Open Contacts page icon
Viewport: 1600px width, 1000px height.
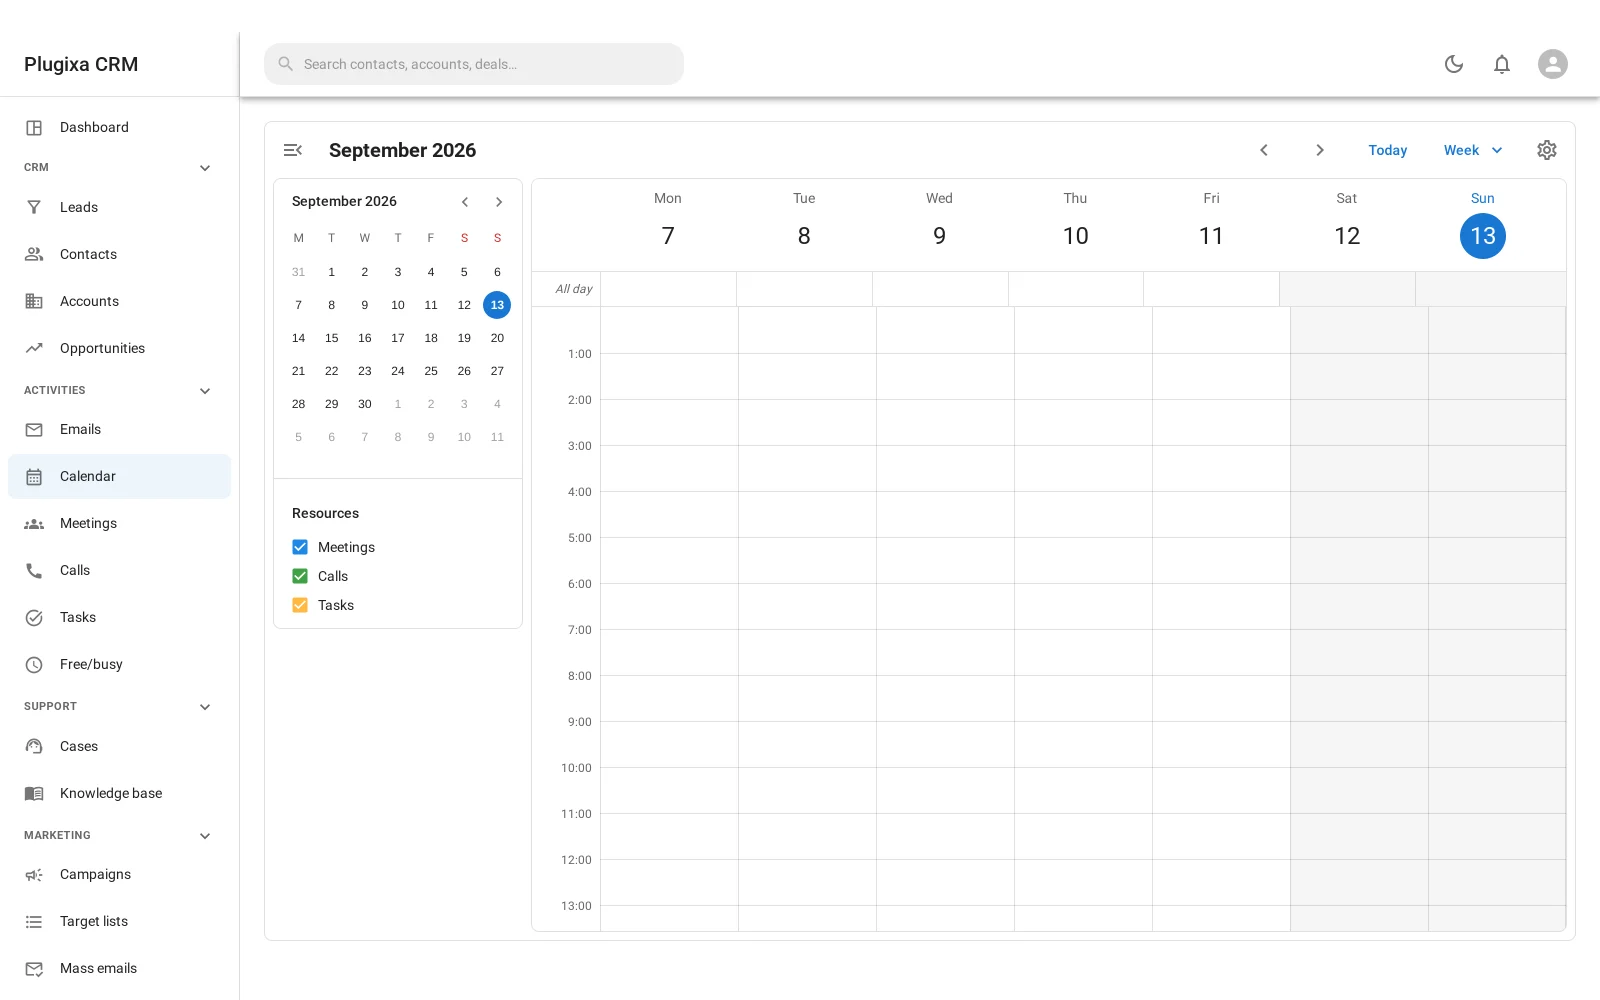tap(34, 254)
